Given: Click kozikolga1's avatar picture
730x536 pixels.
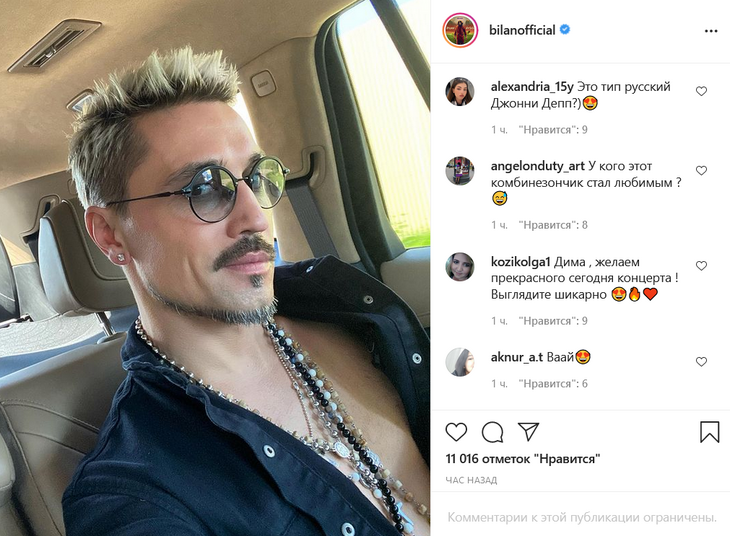Looking at the screenshot, I should pyautogui.click(x=460, y=267).
